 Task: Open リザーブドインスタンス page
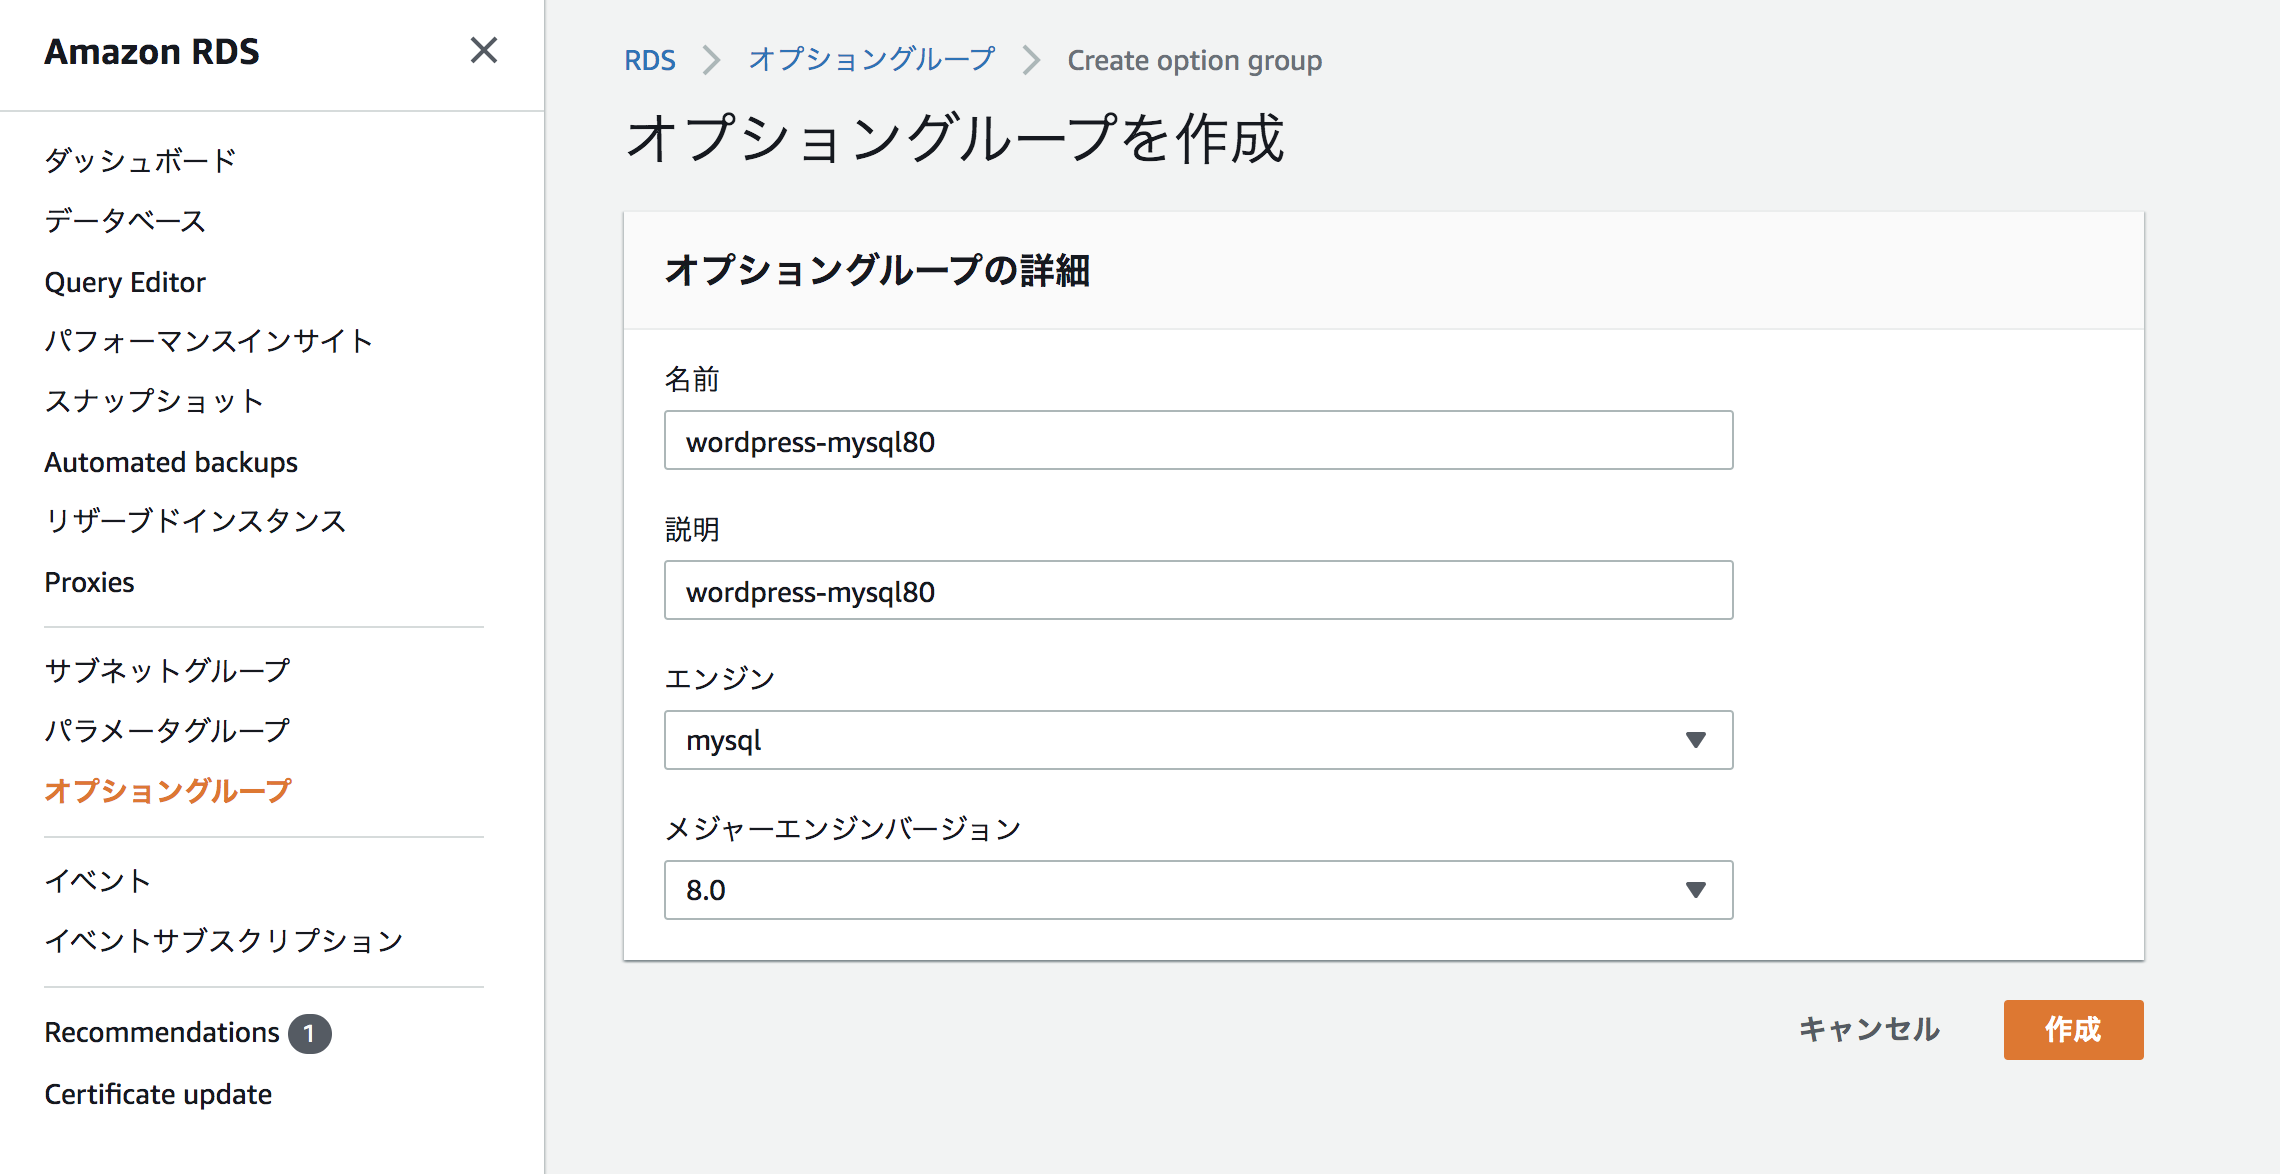coord(195,521)
